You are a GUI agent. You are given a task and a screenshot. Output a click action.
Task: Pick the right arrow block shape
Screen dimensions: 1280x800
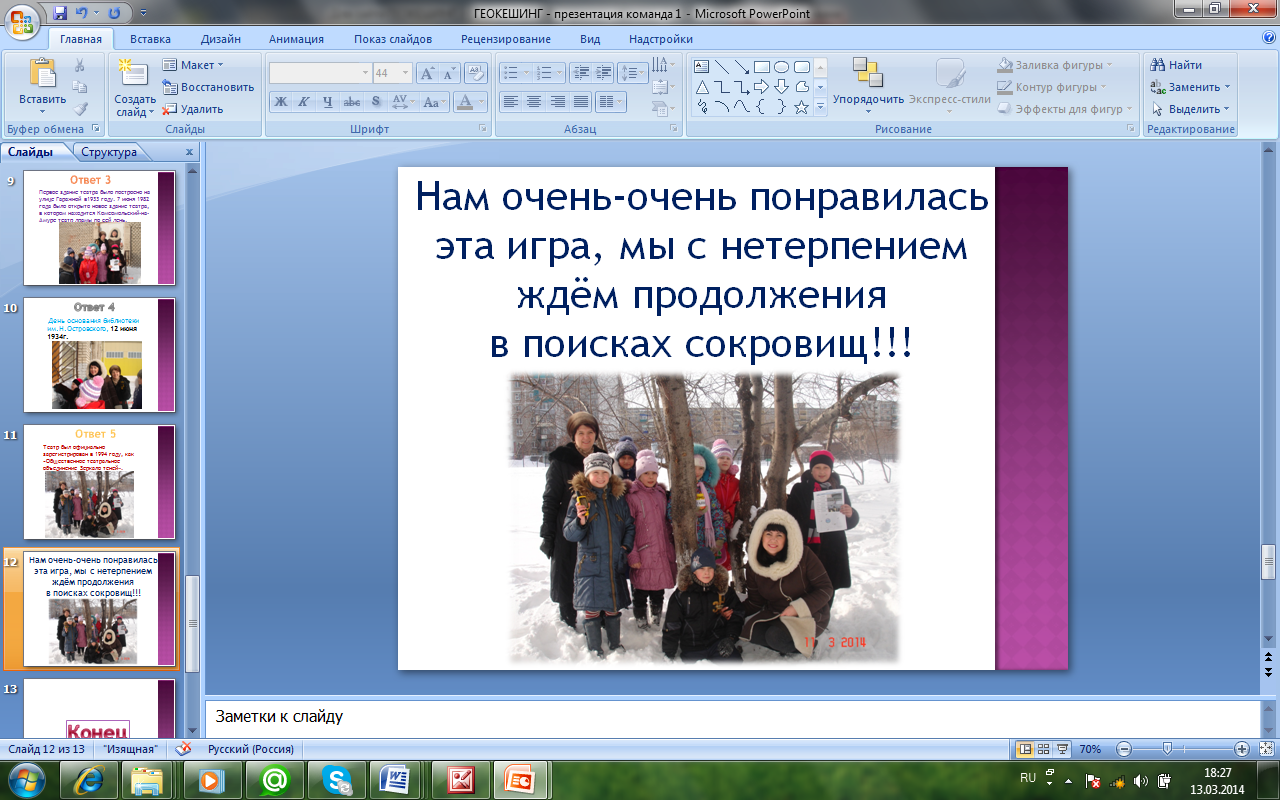[x=762, y=87]
